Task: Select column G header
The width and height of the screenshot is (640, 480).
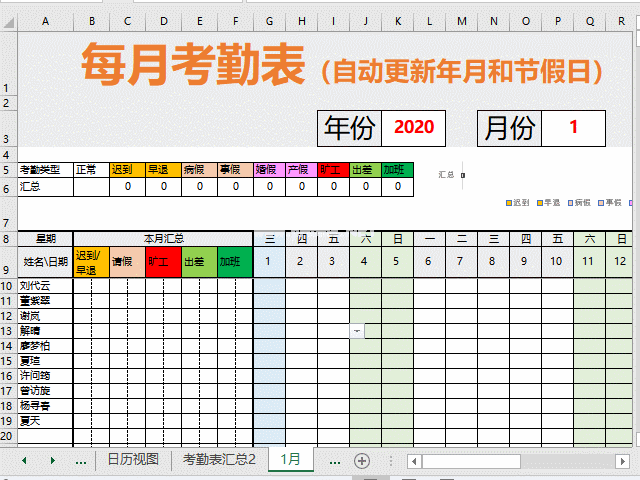Action: [269, 22]
